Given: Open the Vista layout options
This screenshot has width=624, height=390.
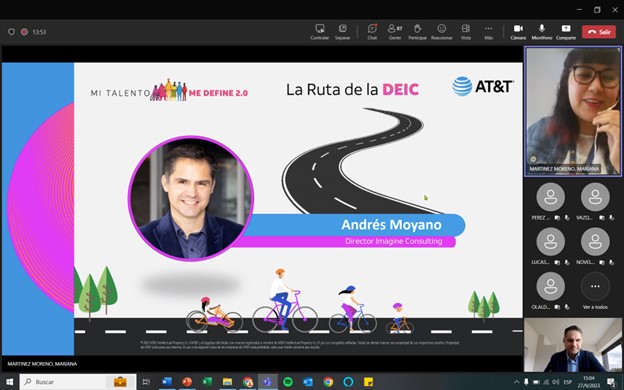Looking at the screenshot, I should coord(466,32).
